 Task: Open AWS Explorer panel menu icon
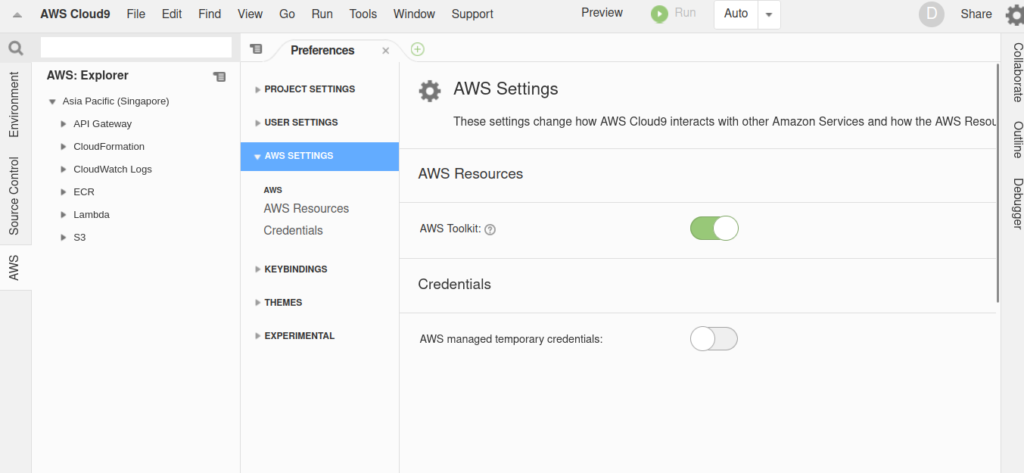click(x=219, y=76)
